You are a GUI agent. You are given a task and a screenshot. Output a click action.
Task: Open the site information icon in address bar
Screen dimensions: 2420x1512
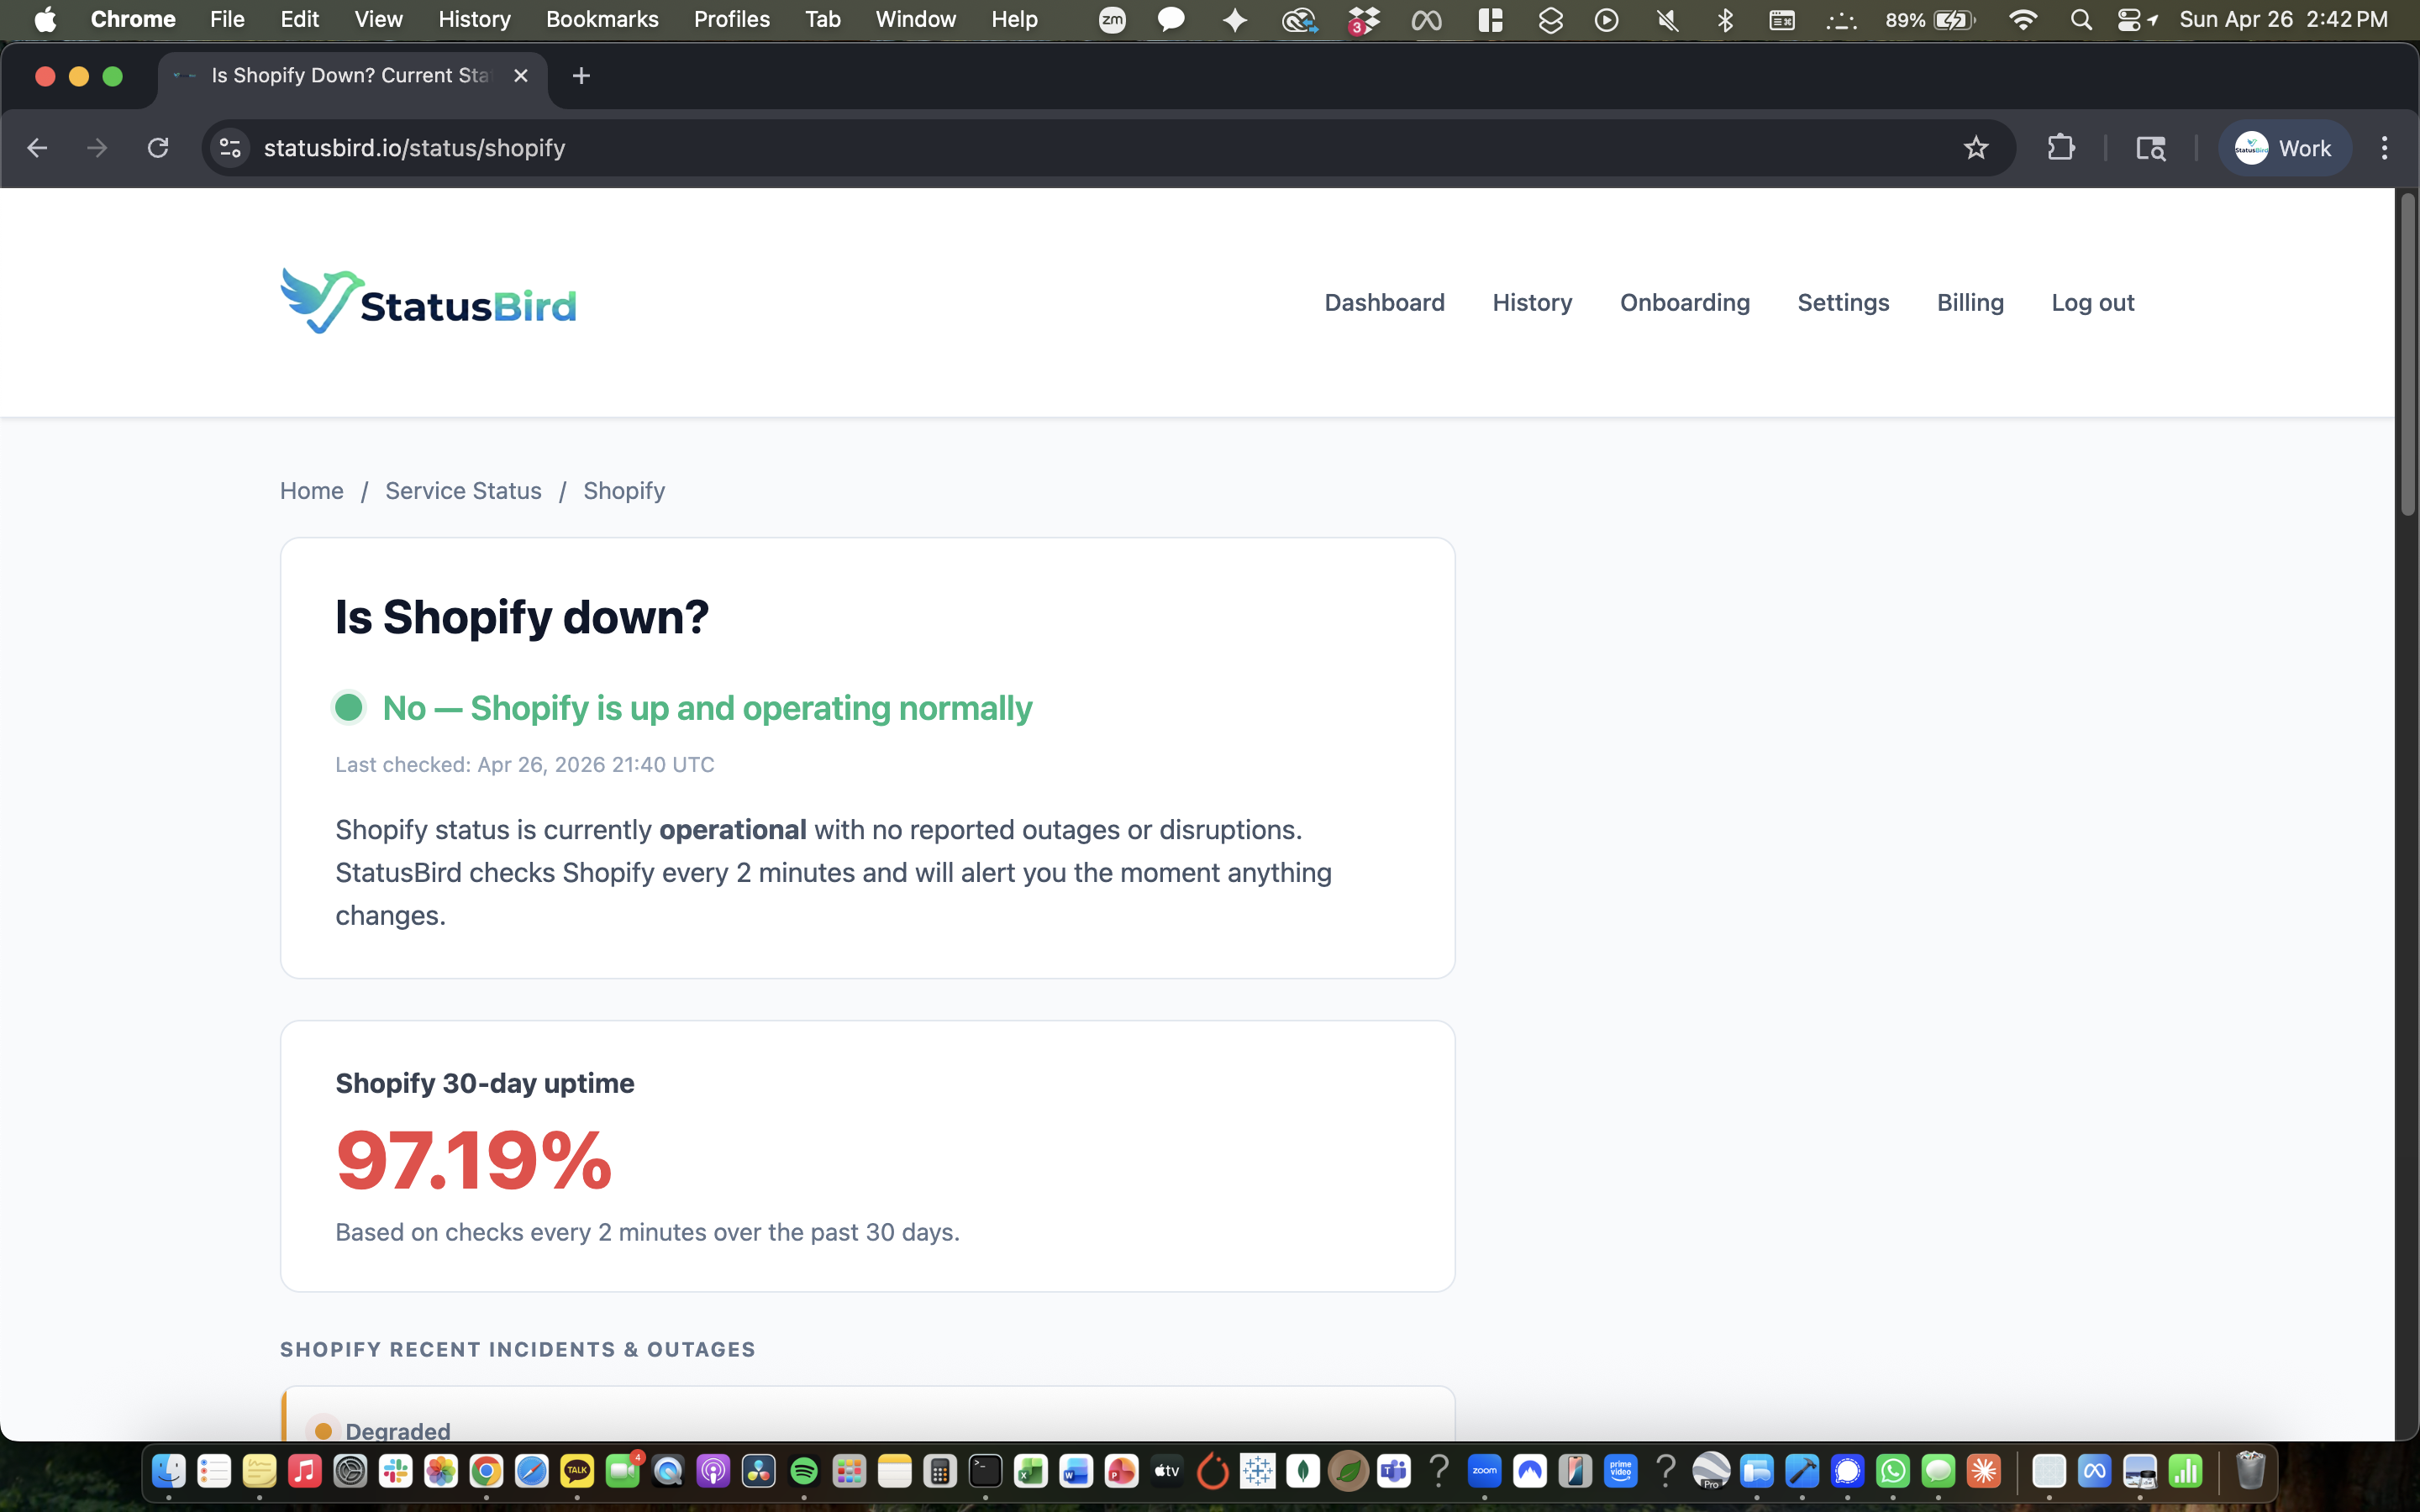[230, 148]
